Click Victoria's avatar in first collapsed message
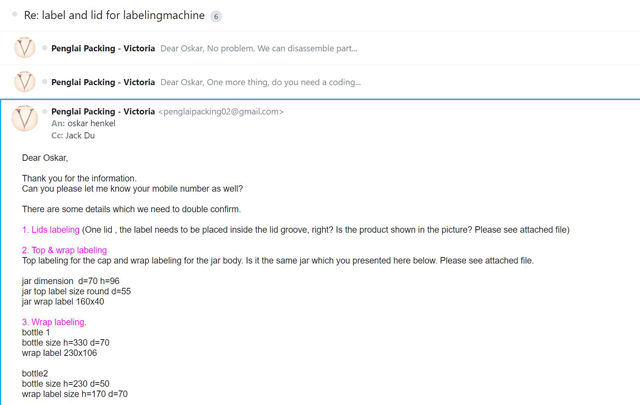 24,48
